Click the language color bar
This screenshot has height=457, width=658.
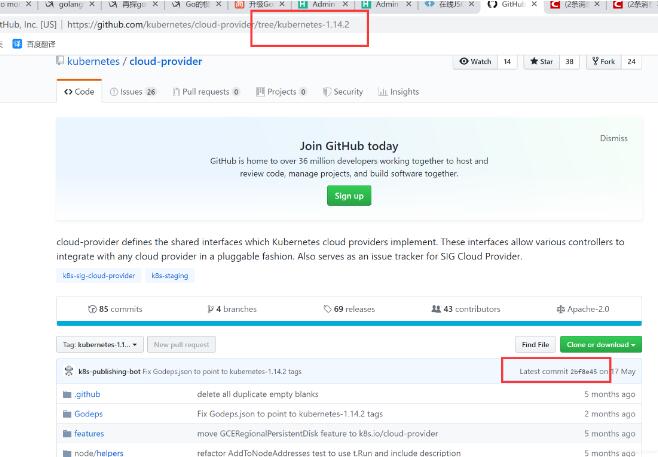pyautogui.click(x=349, y=323)
